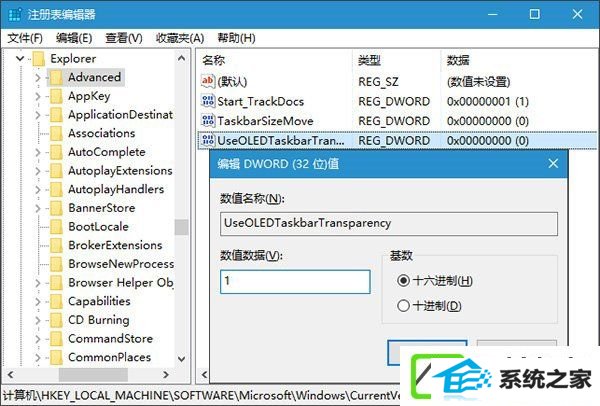Click the UseOLEDTaskbarTransparency DWORD value icon
This screenshot has height=406, width=600.
click(208, 140)
